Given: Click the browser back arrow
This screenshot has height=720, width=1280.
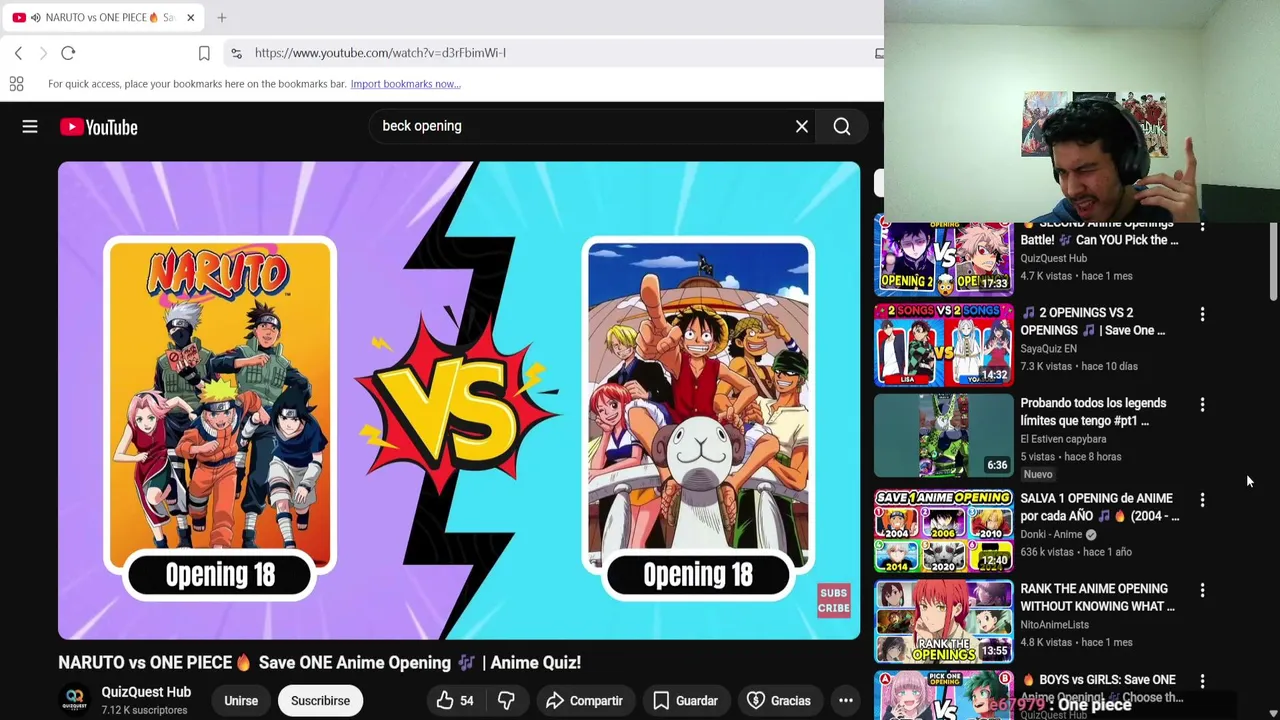Looking at the screenshot, I should [18, 53].
